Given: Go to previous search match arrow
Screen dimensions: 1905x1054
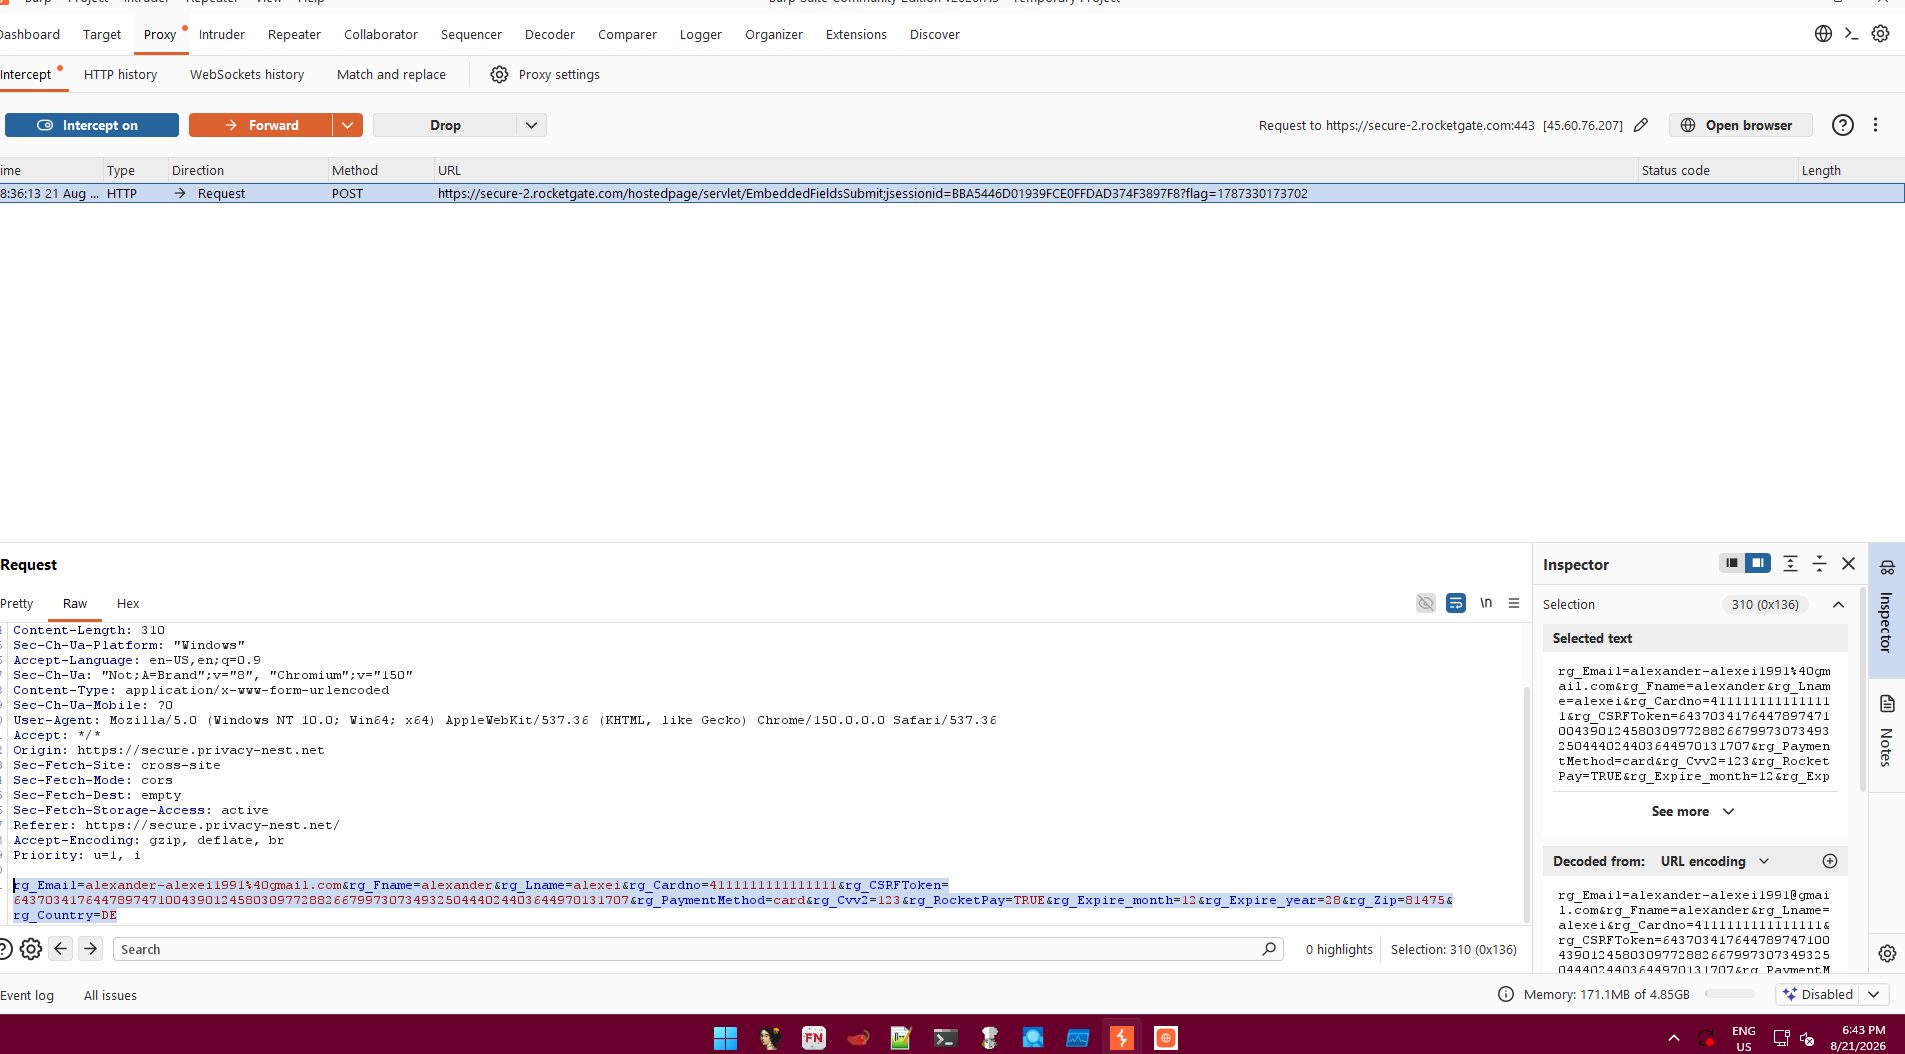Looking at the screenshot, I should 61,949.
